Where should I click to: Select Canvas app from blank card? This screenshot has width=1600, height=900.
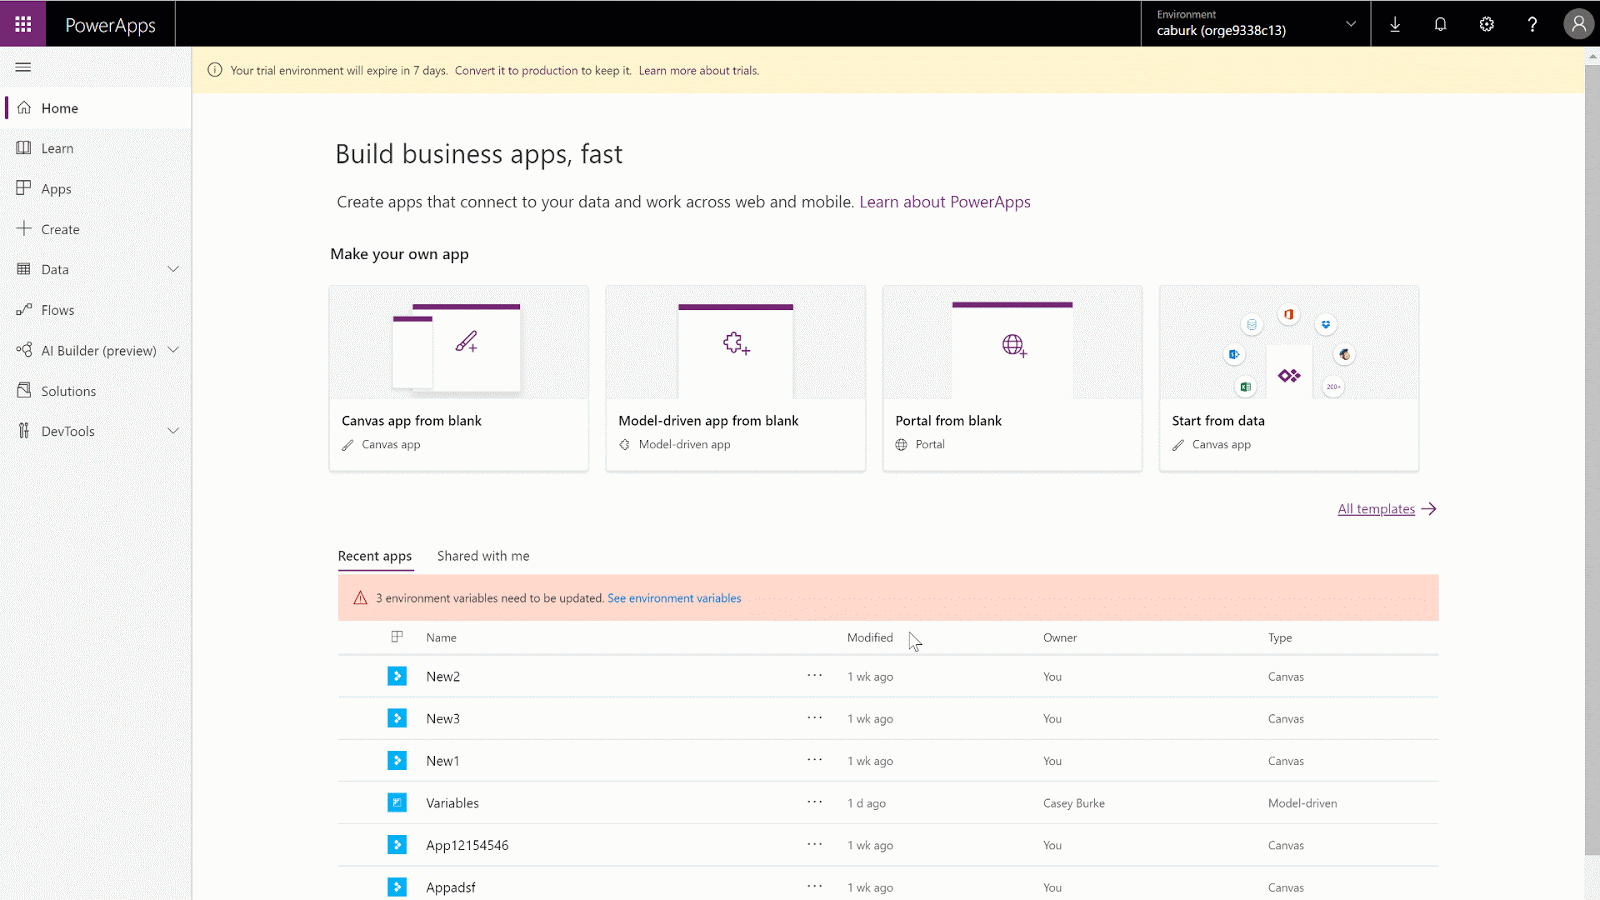(x=459, y=378)
